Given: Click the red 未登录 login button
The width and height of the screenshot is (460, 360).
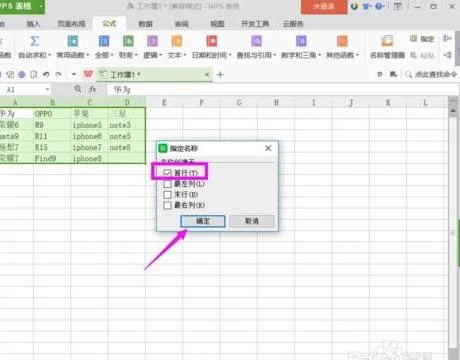Looking at the screenshot, I should [324, 7].
